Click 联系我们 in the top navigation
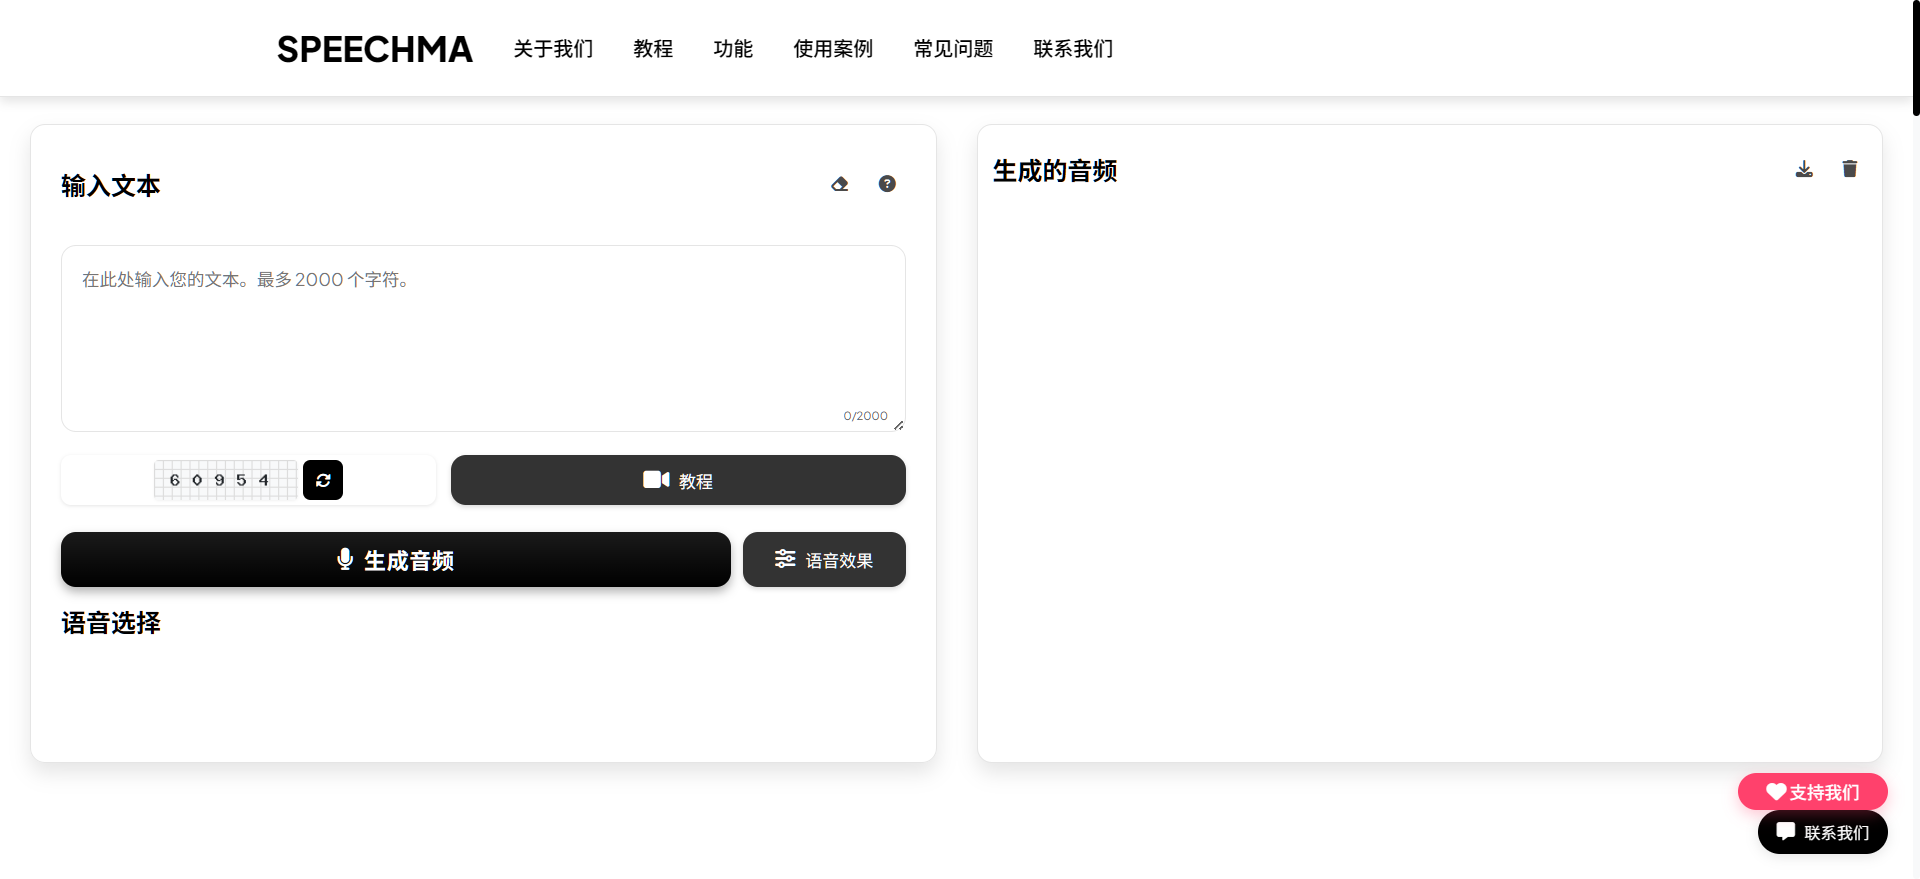1920x879 pixels. (x=1073, y=49)
